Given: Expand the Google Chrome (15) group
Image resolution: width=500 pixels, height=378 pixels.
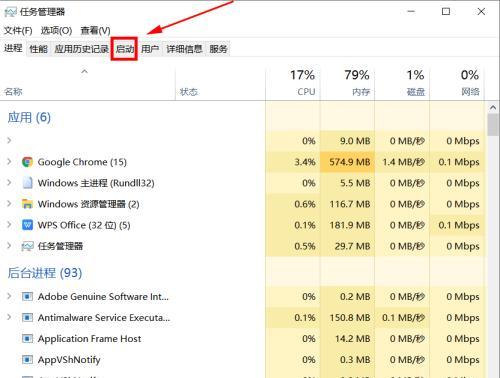Looking at the screenshot, I should [x=9, y=162].
